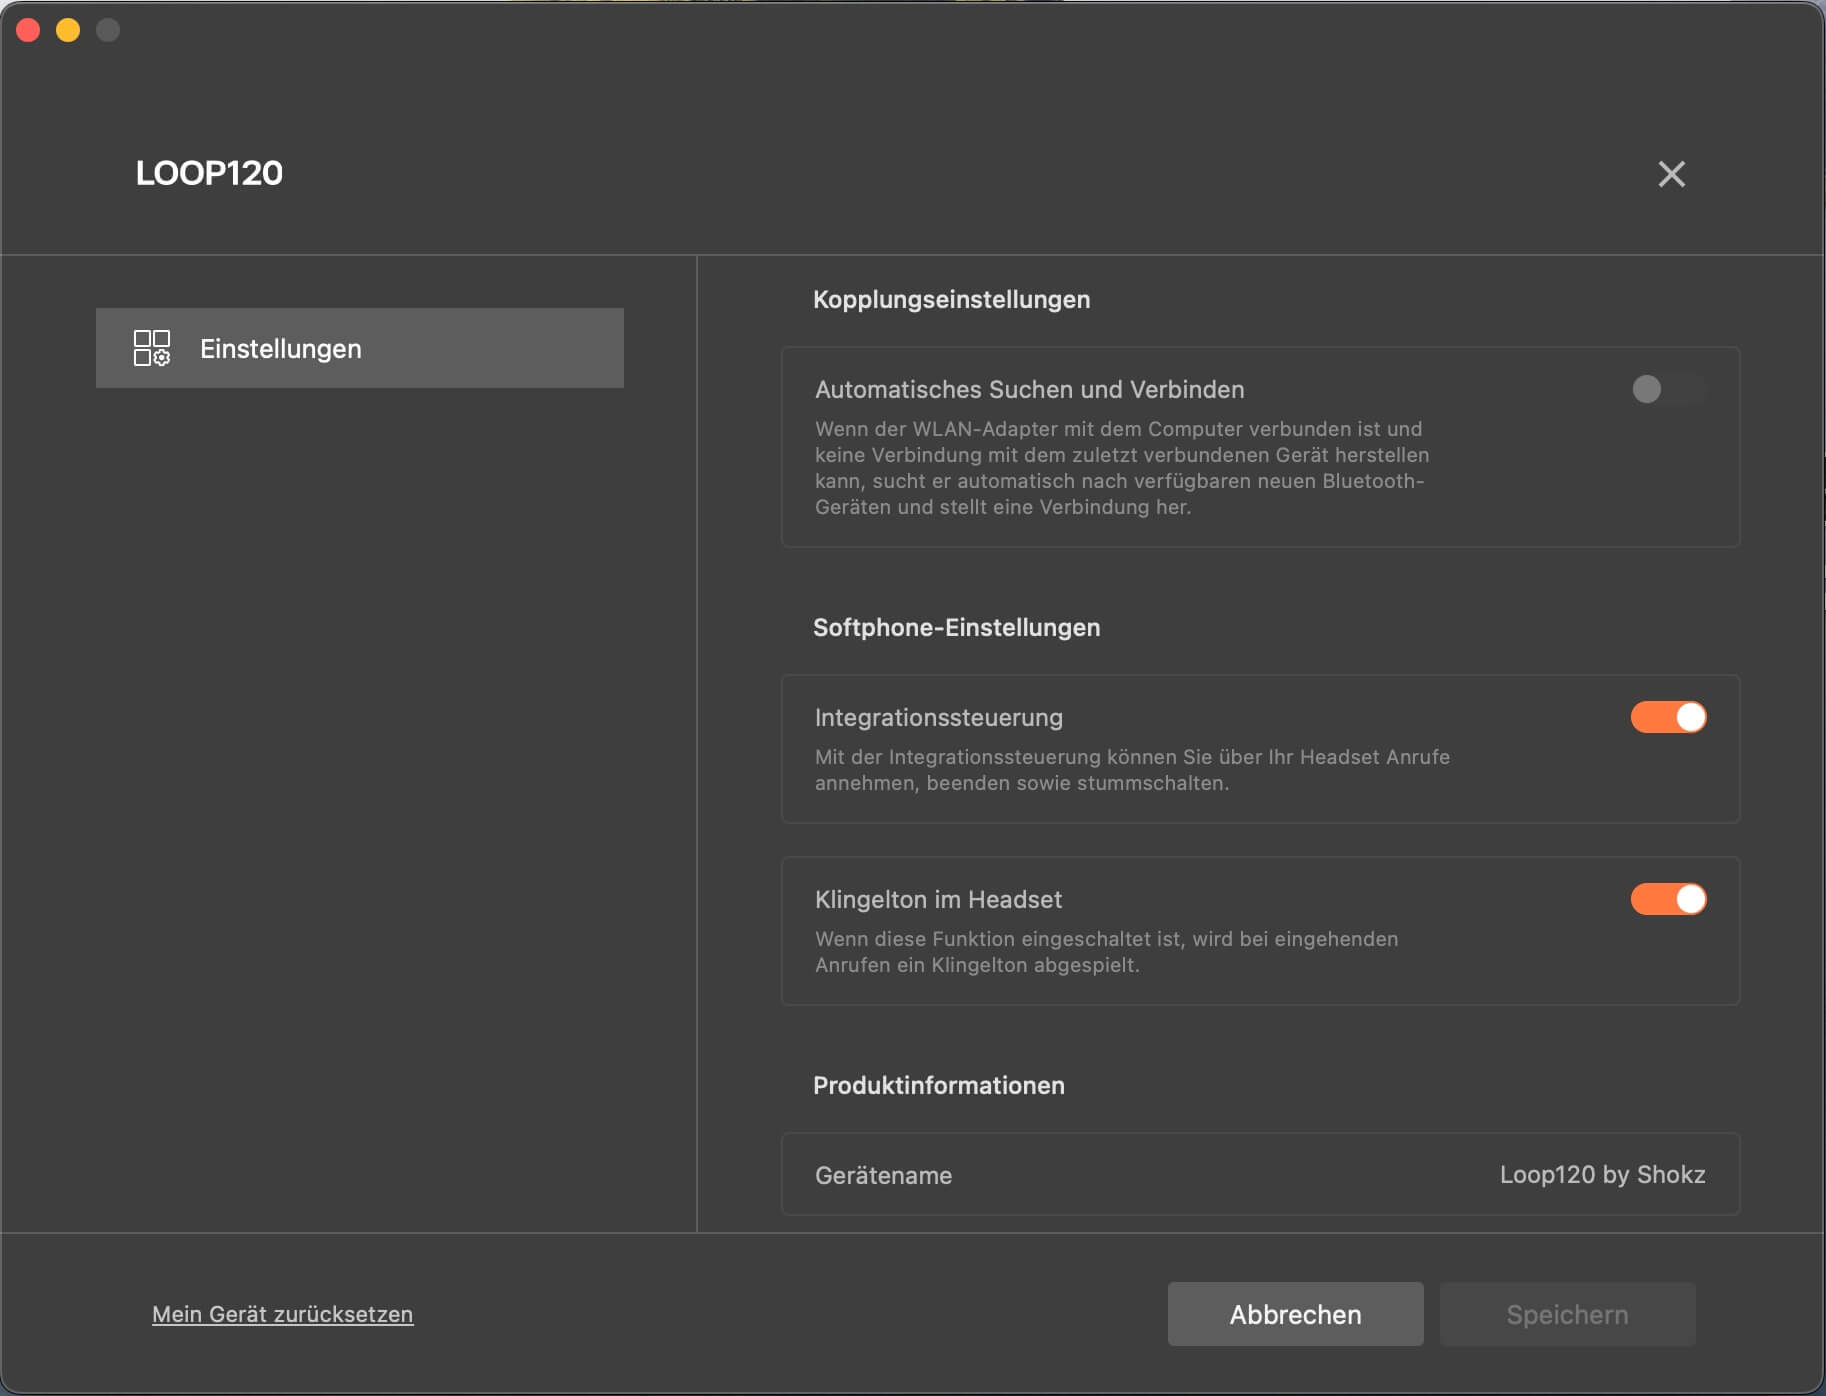Viewport: 1826px width, 1396px height.
Task: Click the Klingelton description text
Action: [1106, 952]
